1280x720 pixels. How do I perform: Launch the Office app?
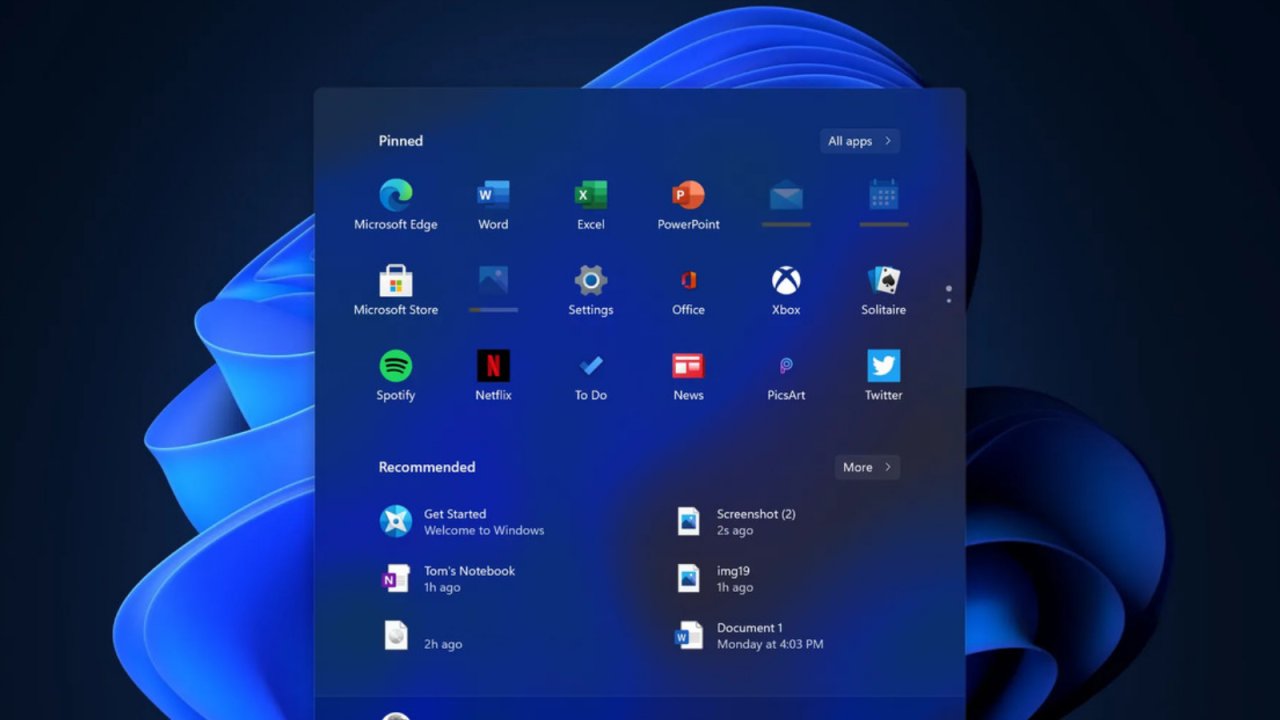click(688, 280)
